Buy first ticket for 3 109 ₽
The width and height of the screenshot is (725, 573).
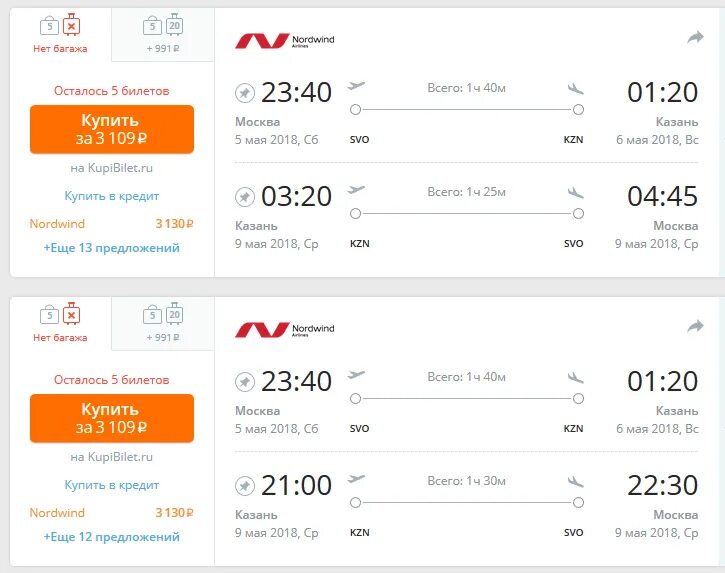pyautogui.click(x=112, y=129)
